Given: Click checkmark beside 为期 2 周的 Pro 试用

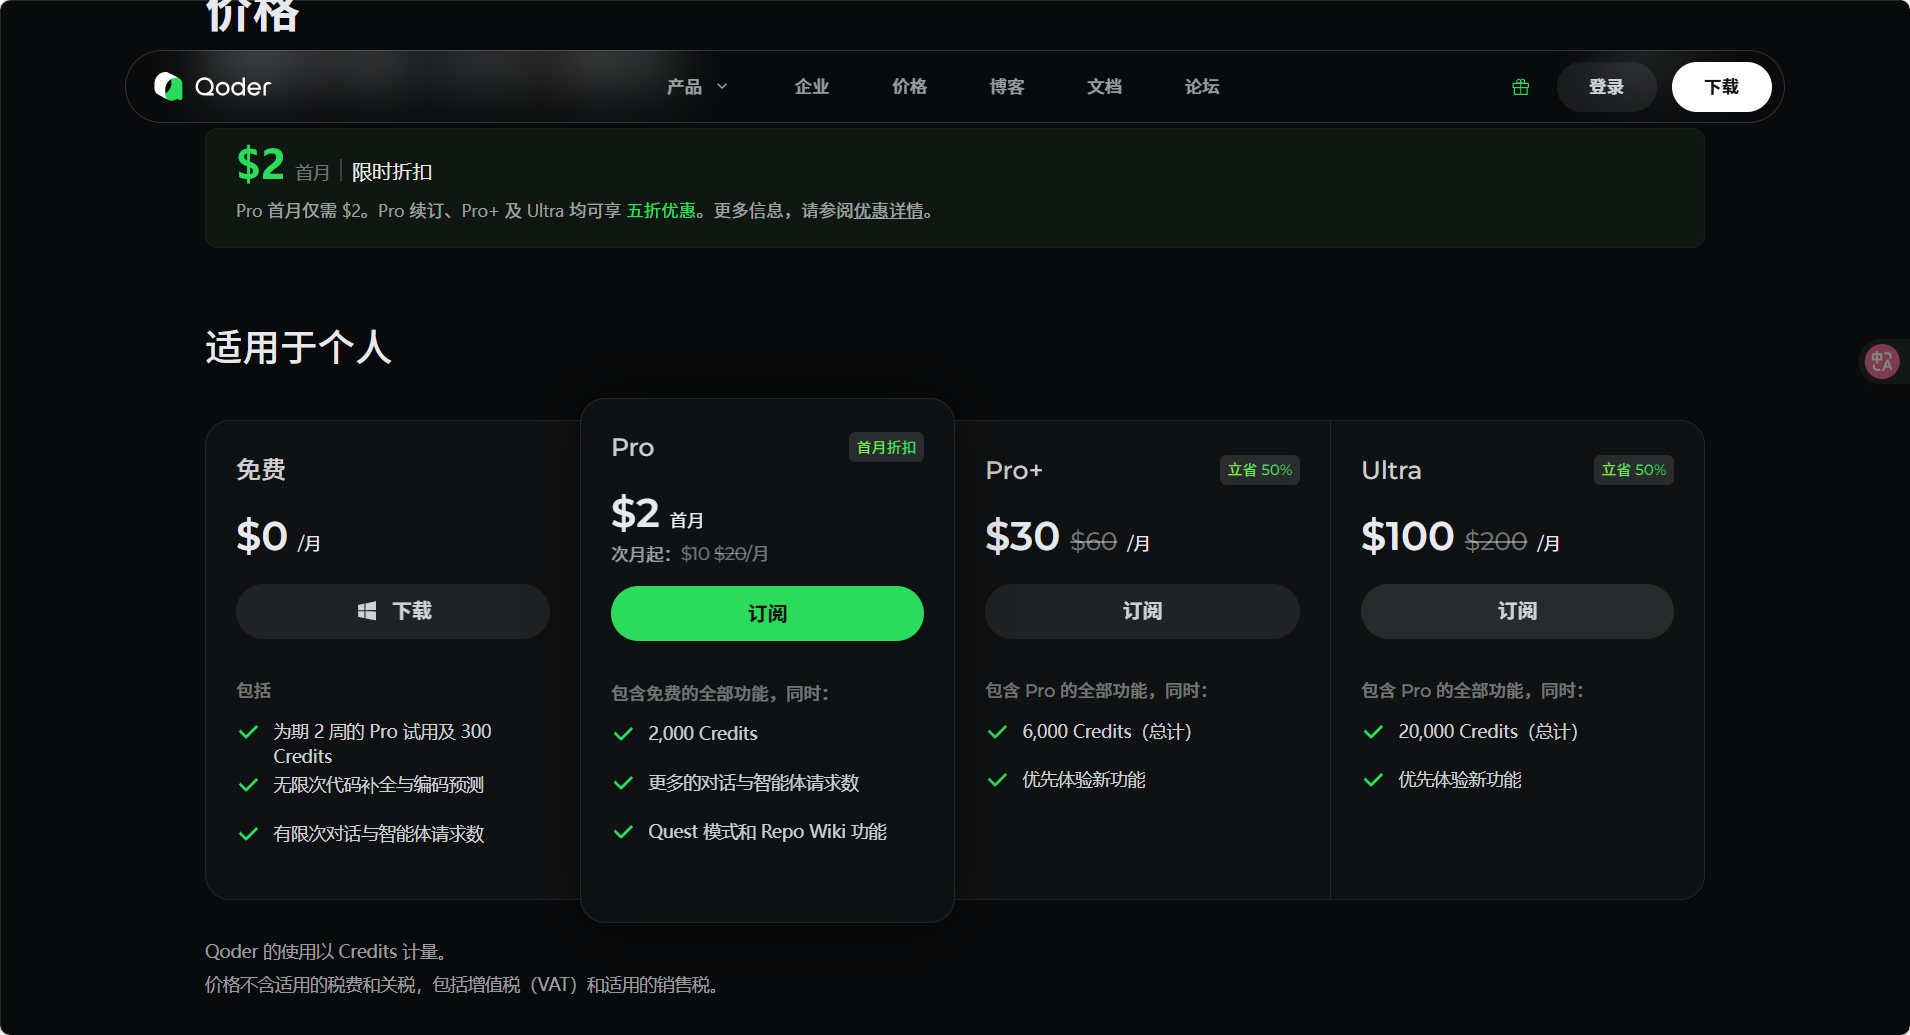Looking at the screenshot, I should [x=248, y=732].
